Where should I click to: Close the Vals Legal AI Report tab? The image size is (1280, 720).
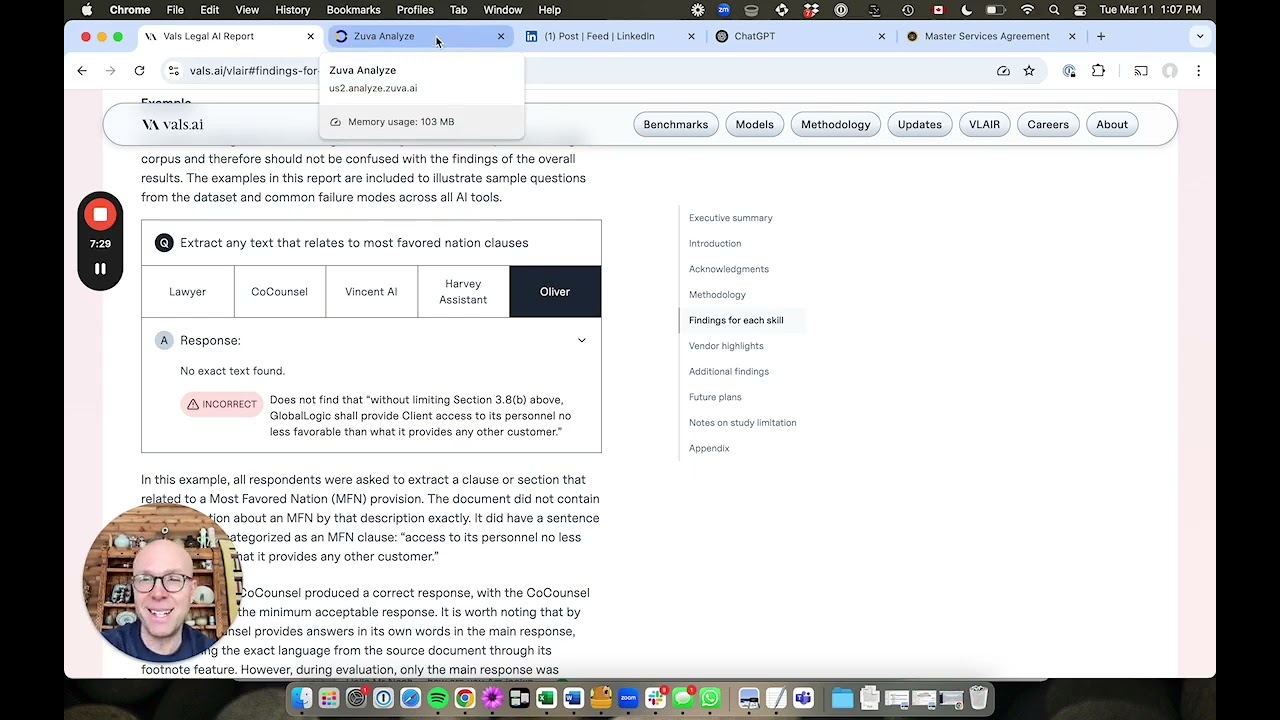310,36
